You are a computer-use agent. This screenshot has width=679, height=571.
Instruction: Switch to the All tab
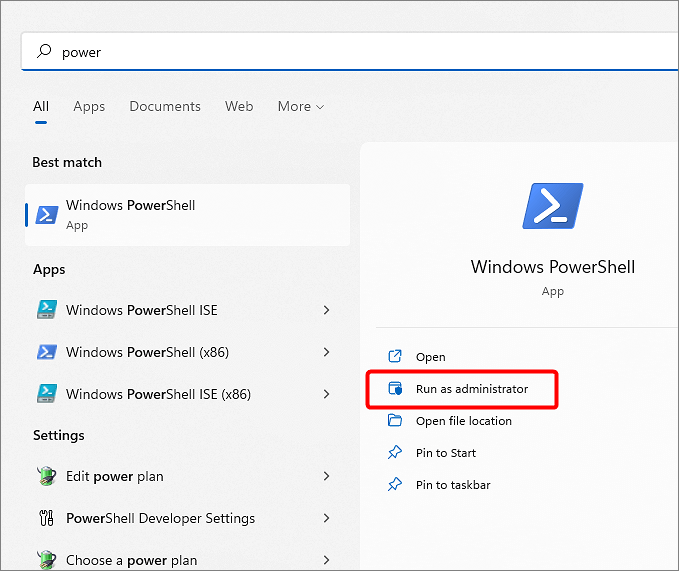click(x=41, y=106)
